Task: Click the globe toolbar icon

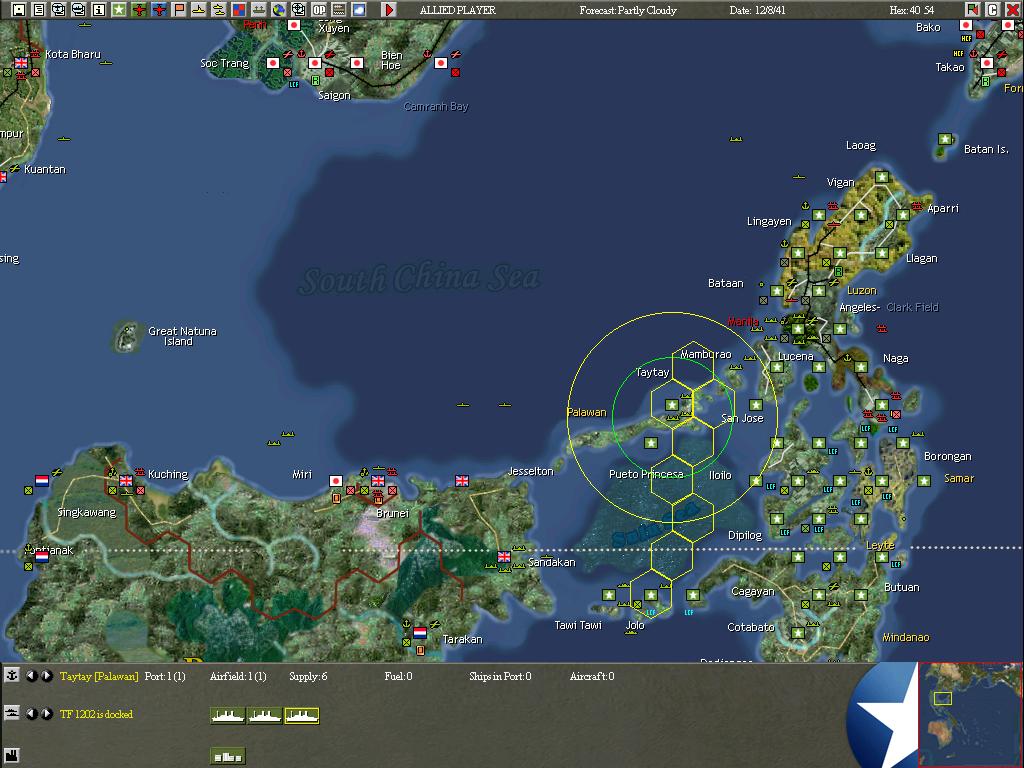Action: pyautogui.click(x=279, y=9)
